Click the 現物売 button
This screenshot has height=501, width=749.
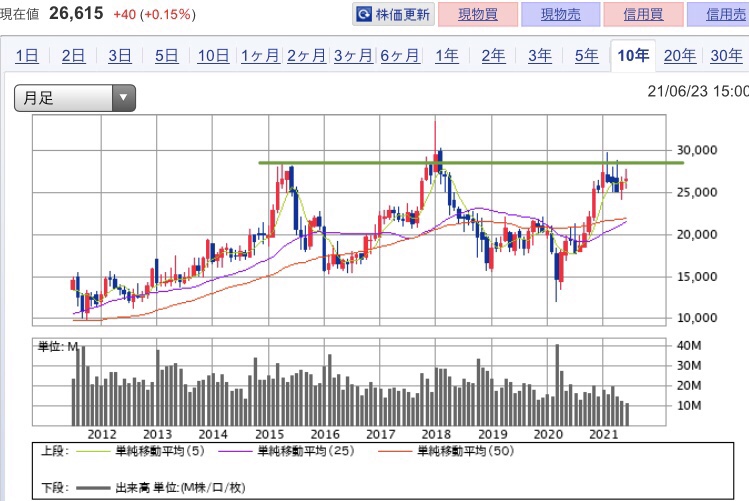pyautogui.click(x=561, y=14)
